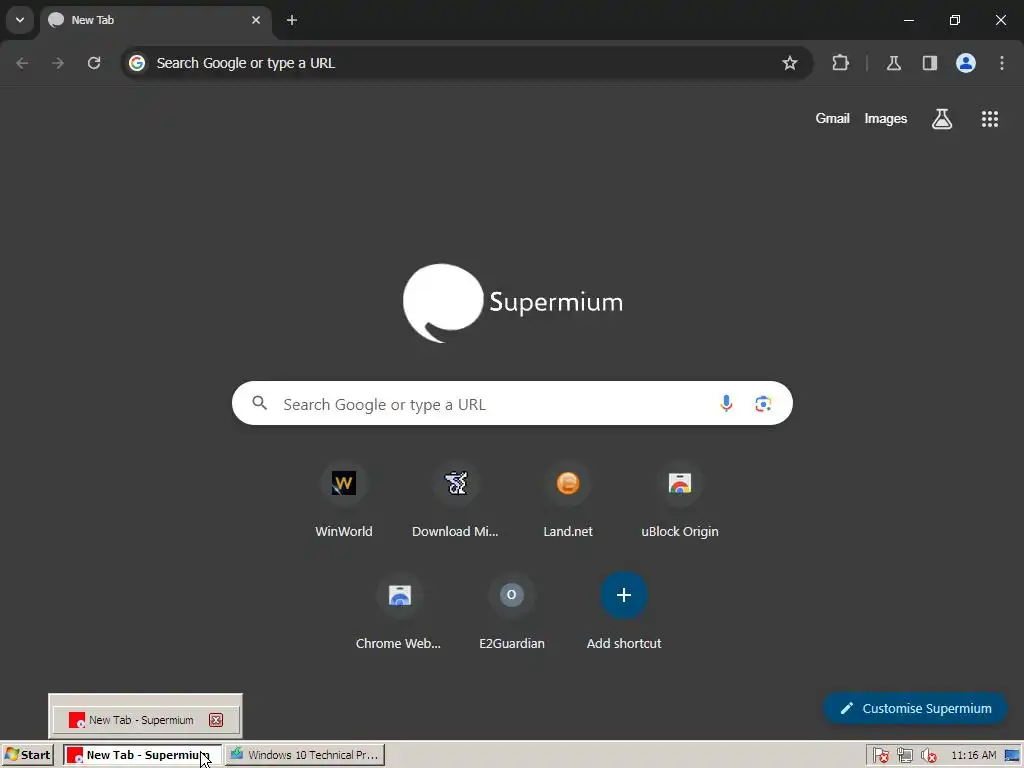The image size is (1024, 768).
Task: Close New Tab - Supermium preview popup
Action: tap(216, 720)
